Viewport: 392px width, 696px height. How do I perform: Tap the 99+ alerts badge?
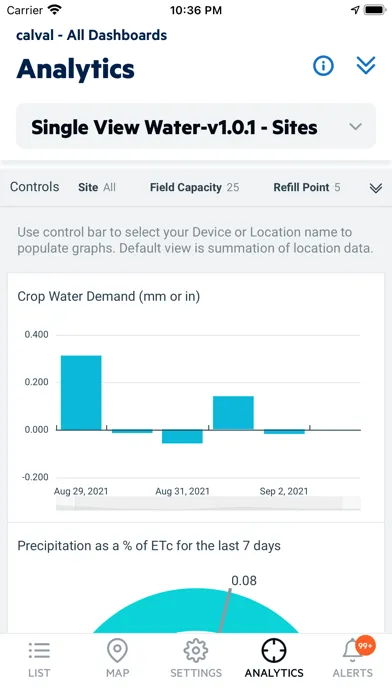coord(365,646)
